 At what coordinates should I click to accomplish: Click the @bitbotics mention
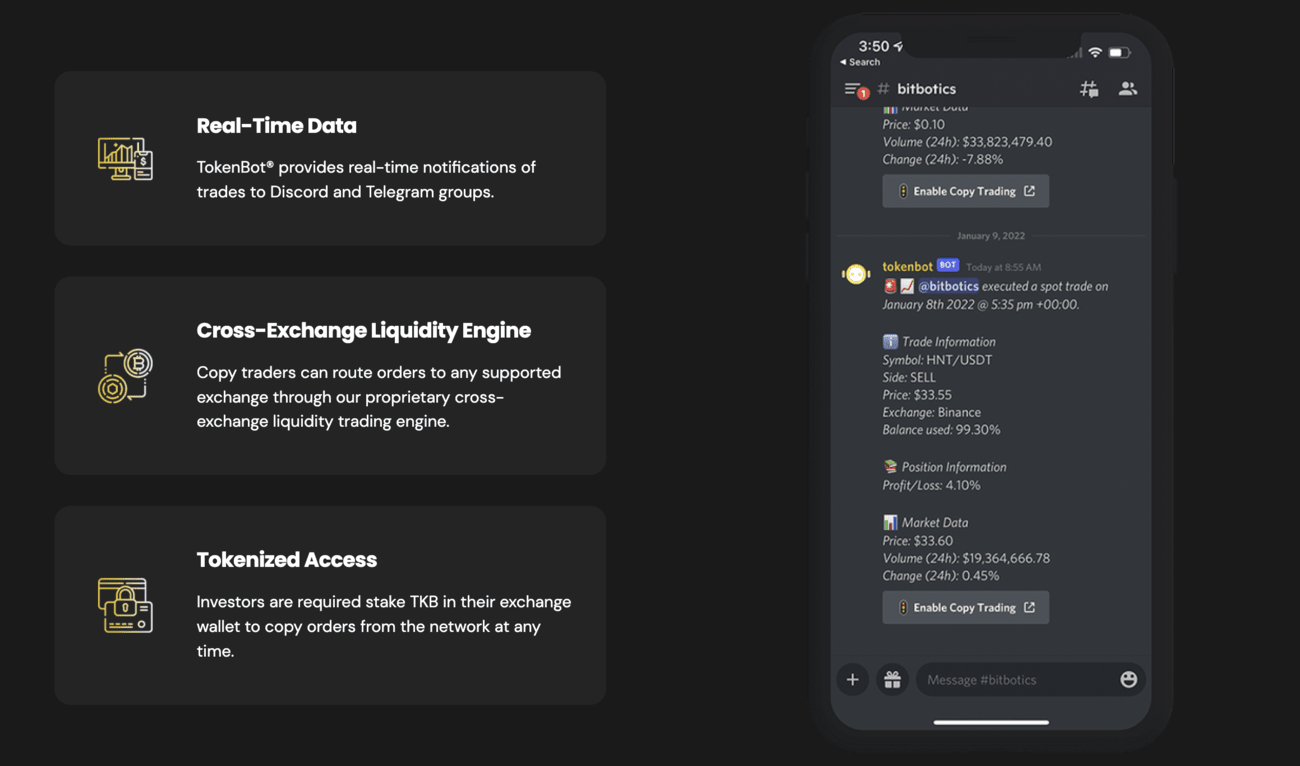pyautogui.click(x=948, y=286)
